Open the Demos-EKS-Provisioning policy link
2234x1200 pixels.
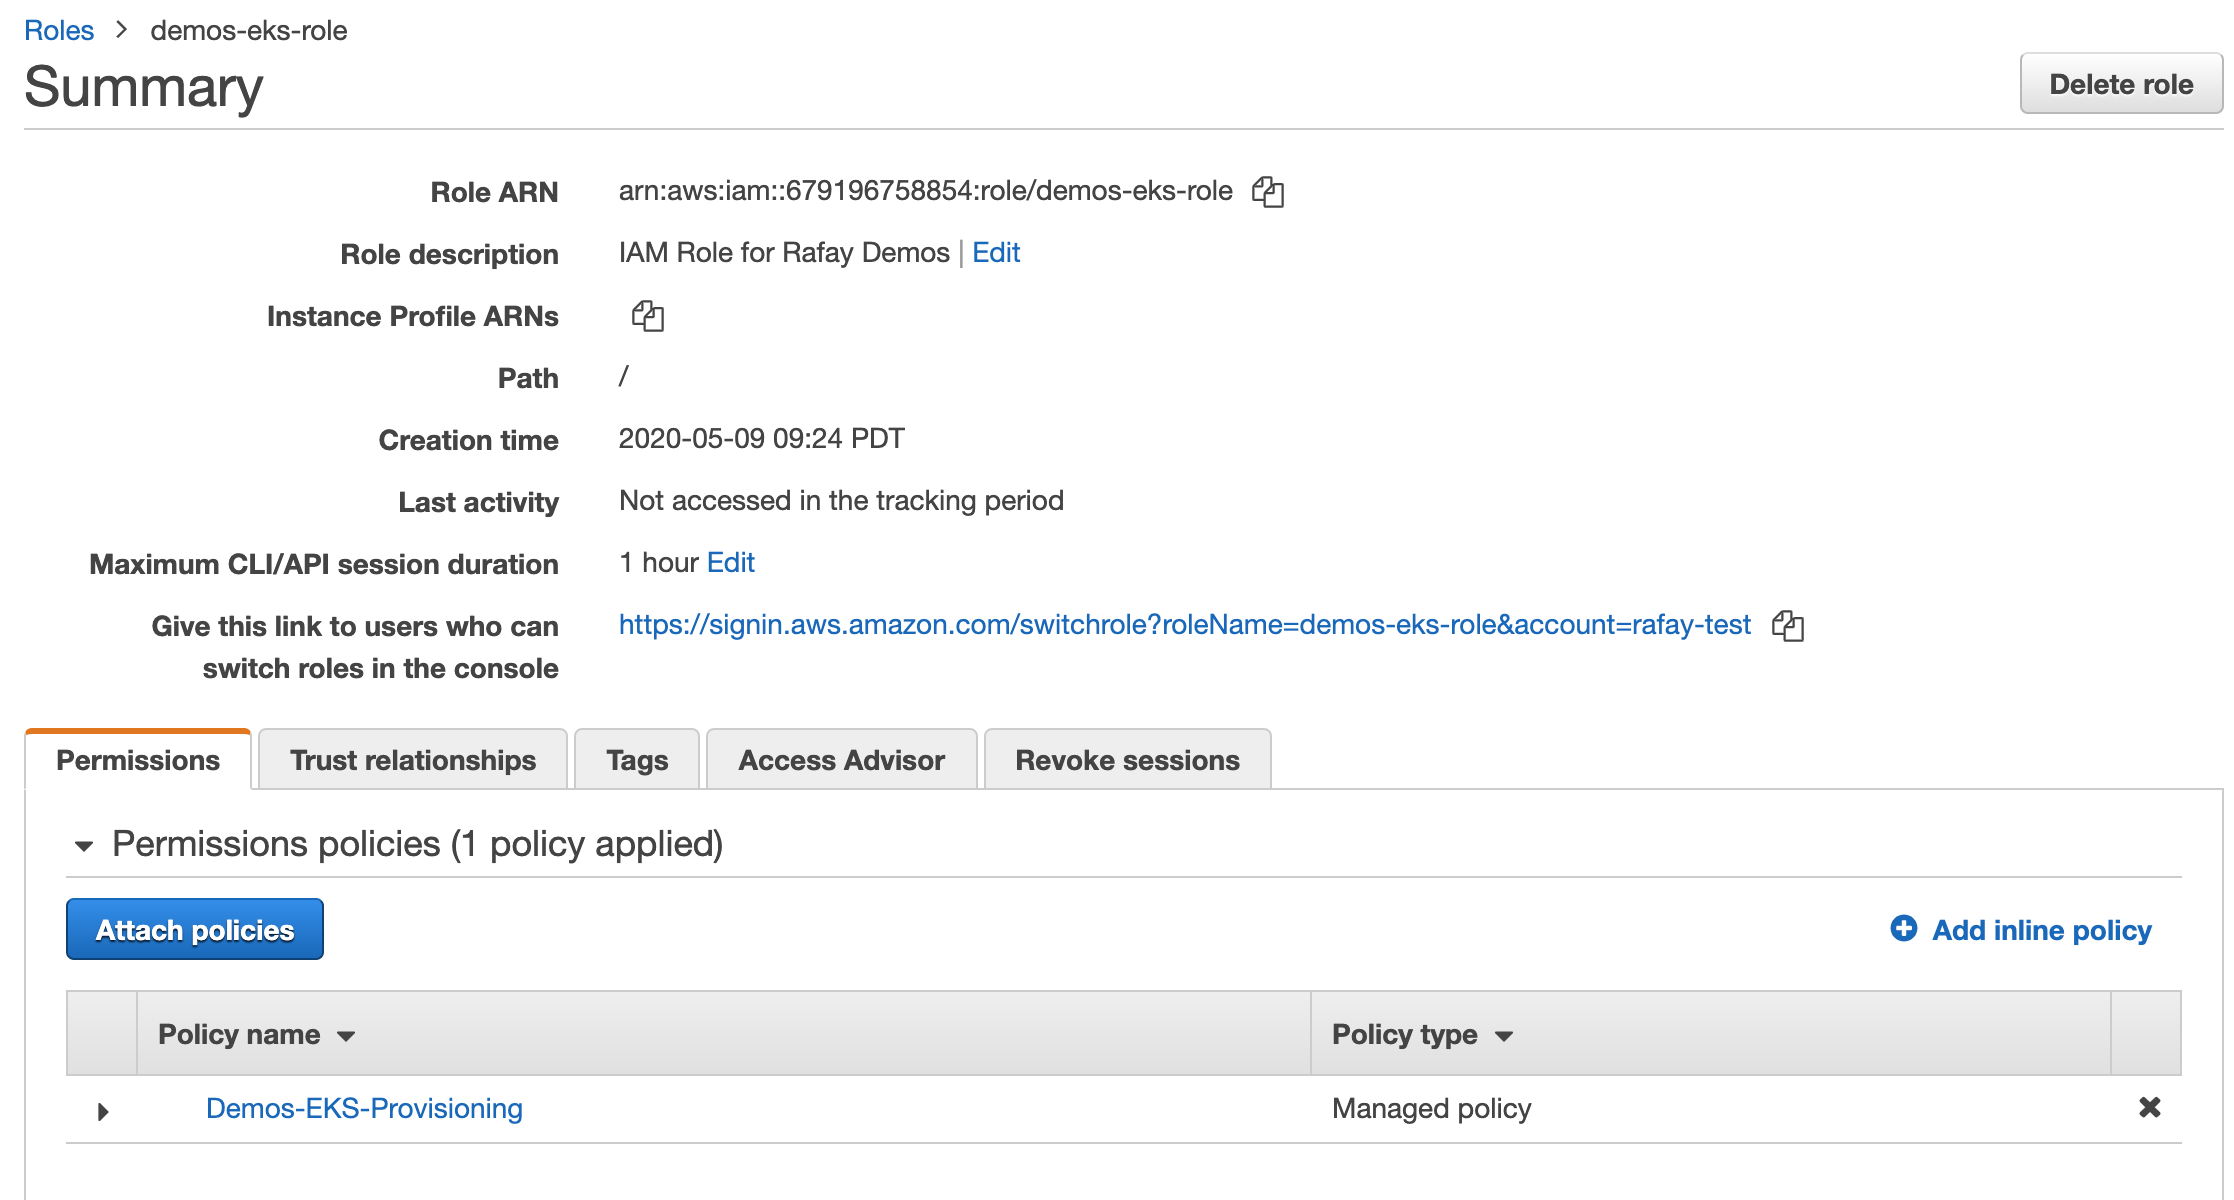364,1108
